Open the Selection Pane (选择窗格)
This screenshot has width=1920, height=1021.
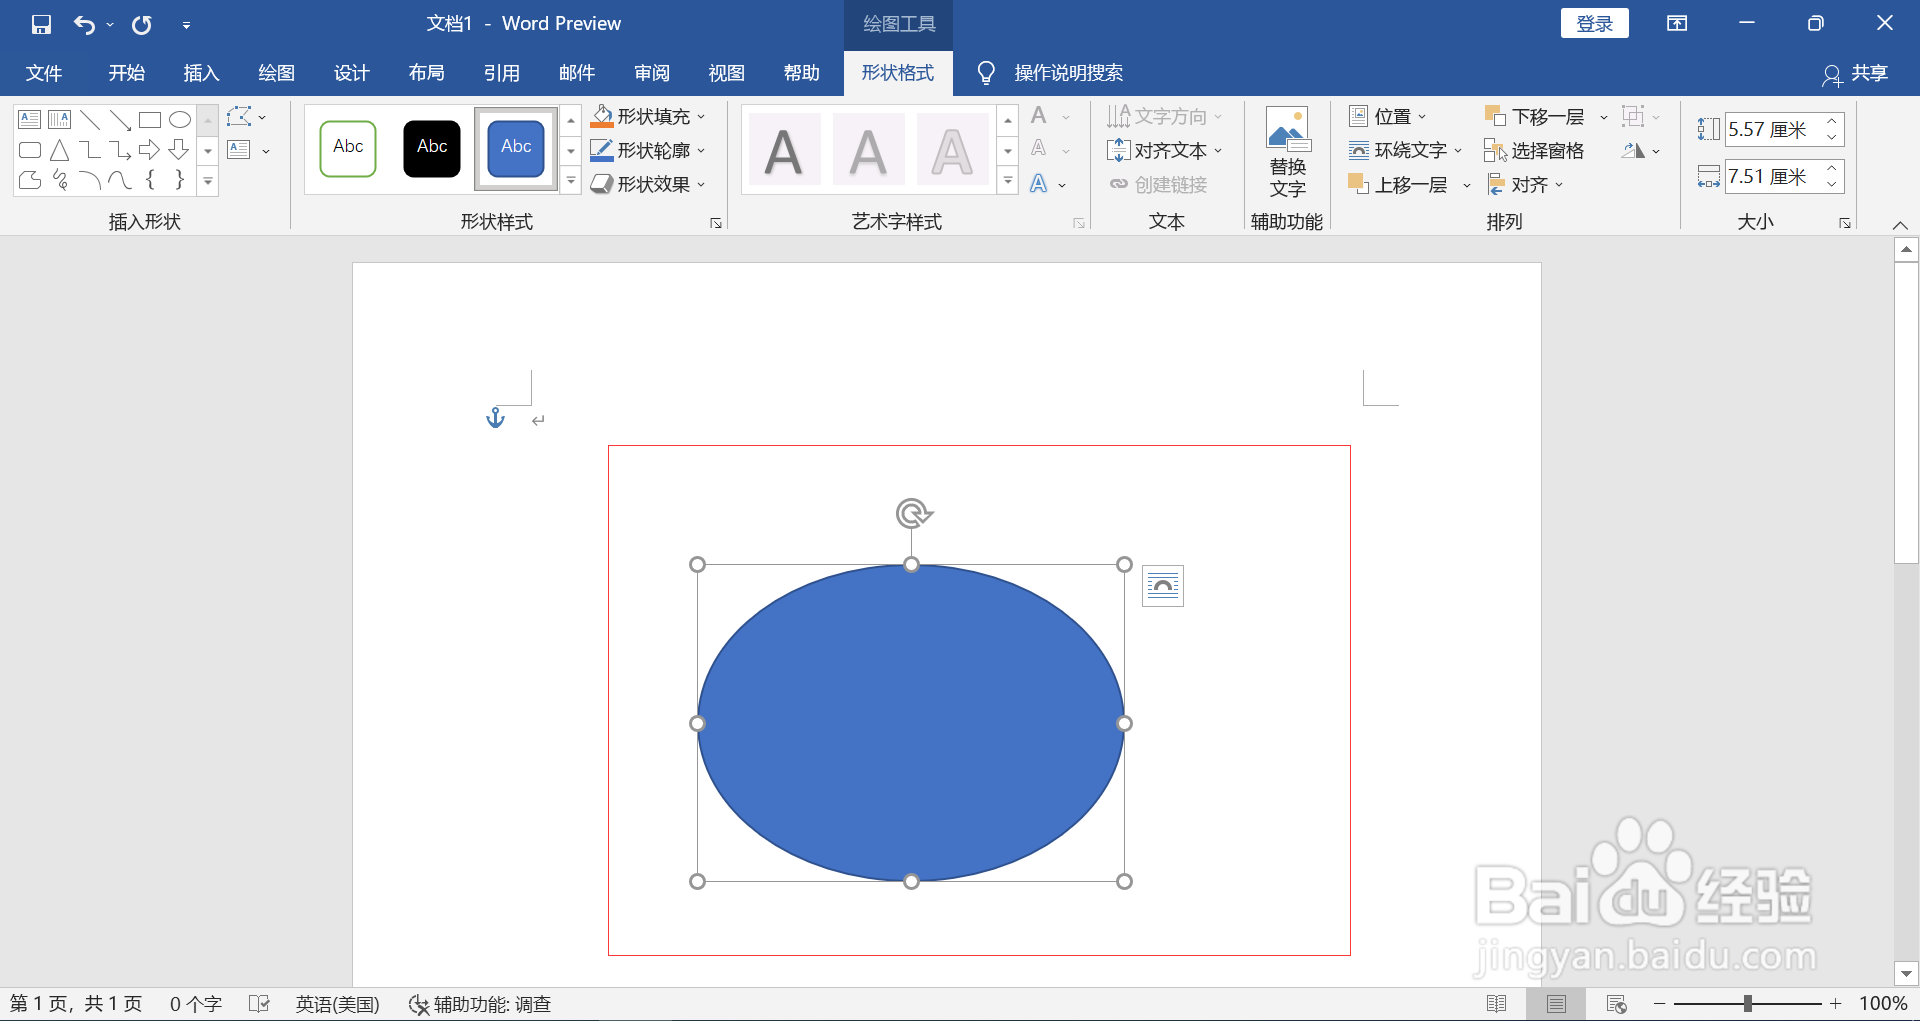click(1535, 150)
